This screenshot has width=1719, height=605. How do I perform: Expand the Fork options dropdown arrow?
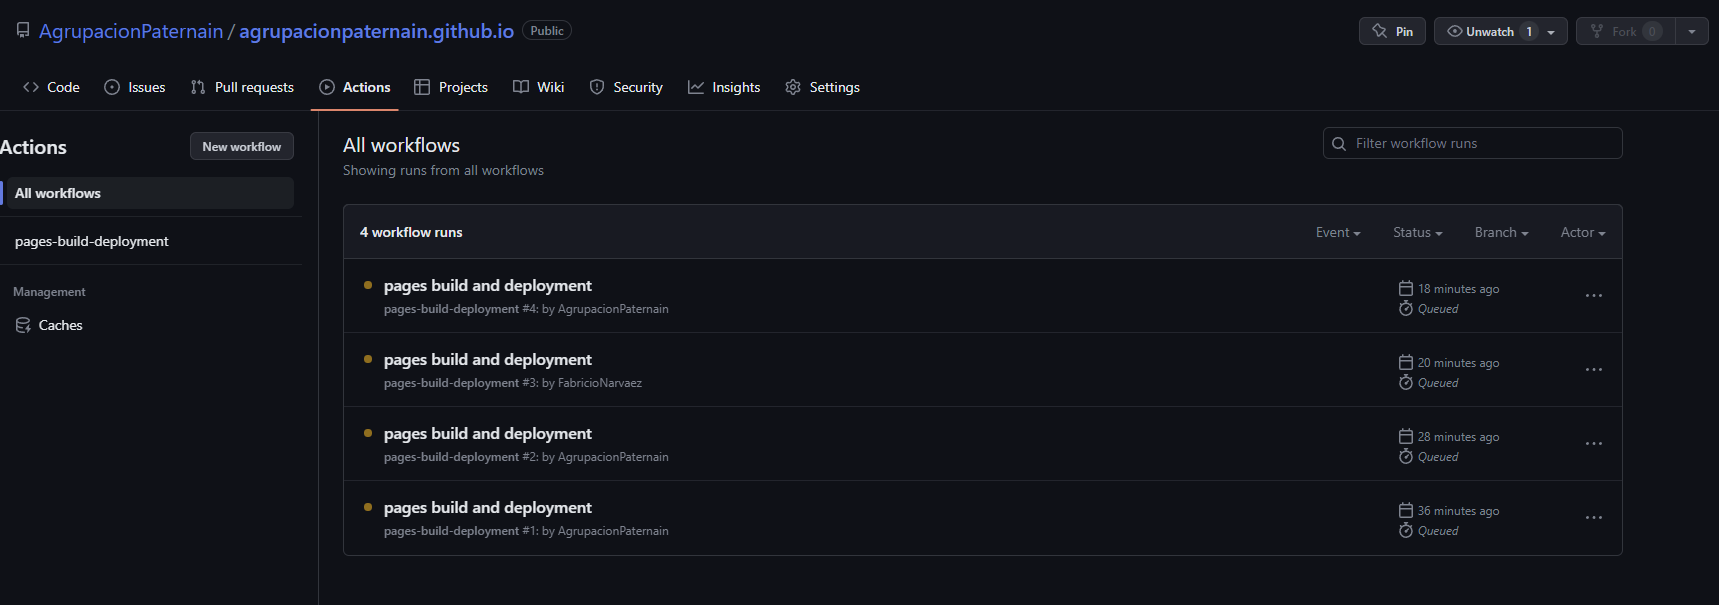1692,31
